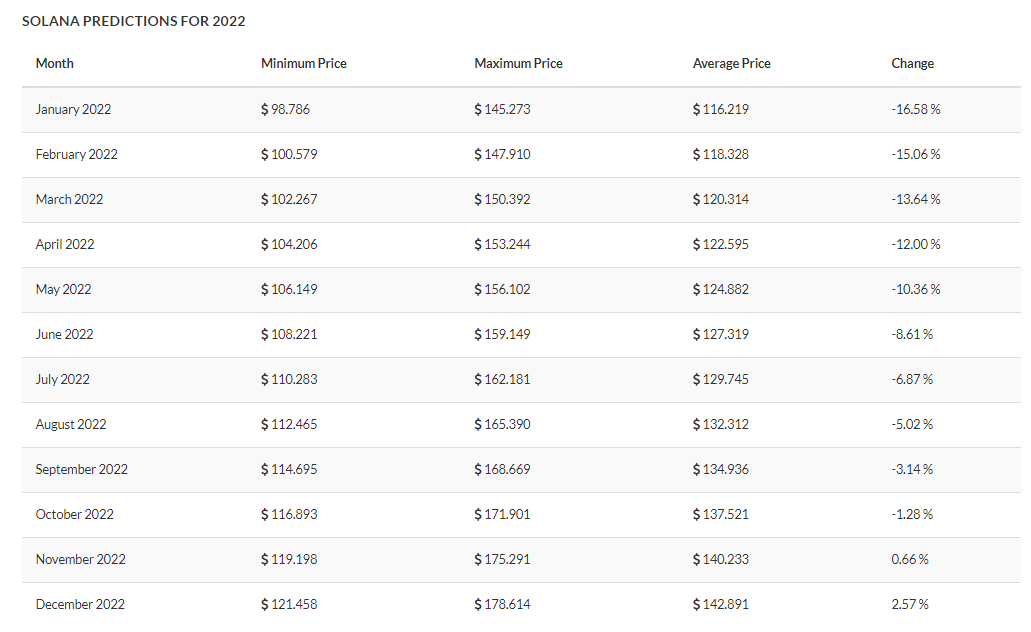1031x632 pixels.
Task: Click minimum price $ 106.149
Action: 289,289
